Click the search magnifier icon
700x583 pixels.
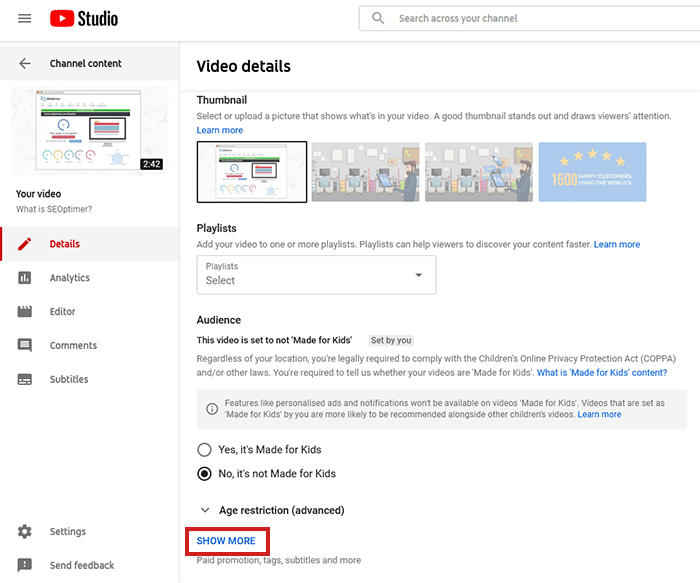(x=378, y=18)
